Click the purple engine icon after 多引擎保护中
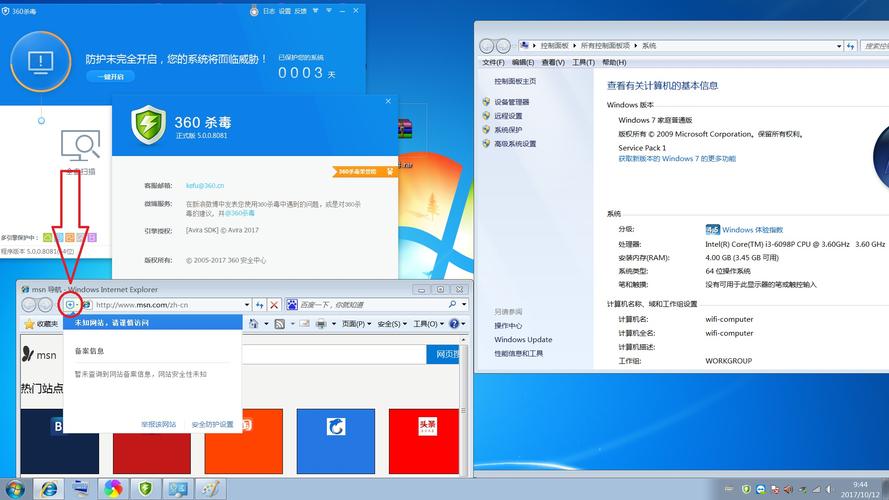The width and height of the screenshot is (889, 500). point(92,238)
